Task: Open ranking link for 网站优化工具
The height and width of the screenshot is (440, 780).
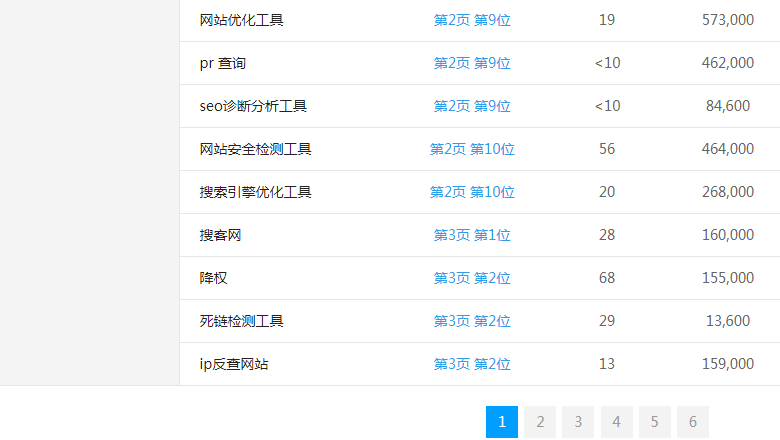Action: coord(472,20)
